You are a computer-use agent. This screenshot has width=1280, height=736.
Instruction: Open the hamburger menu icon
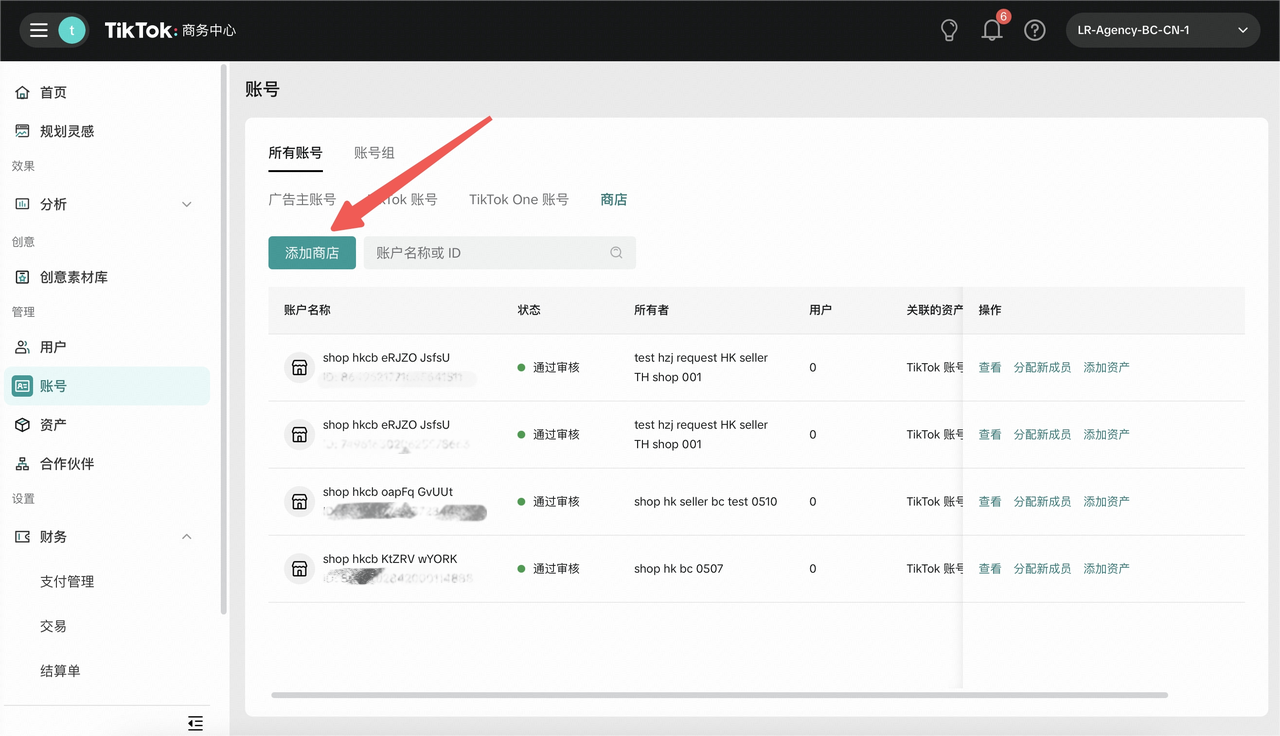click(x=39, y=30)
